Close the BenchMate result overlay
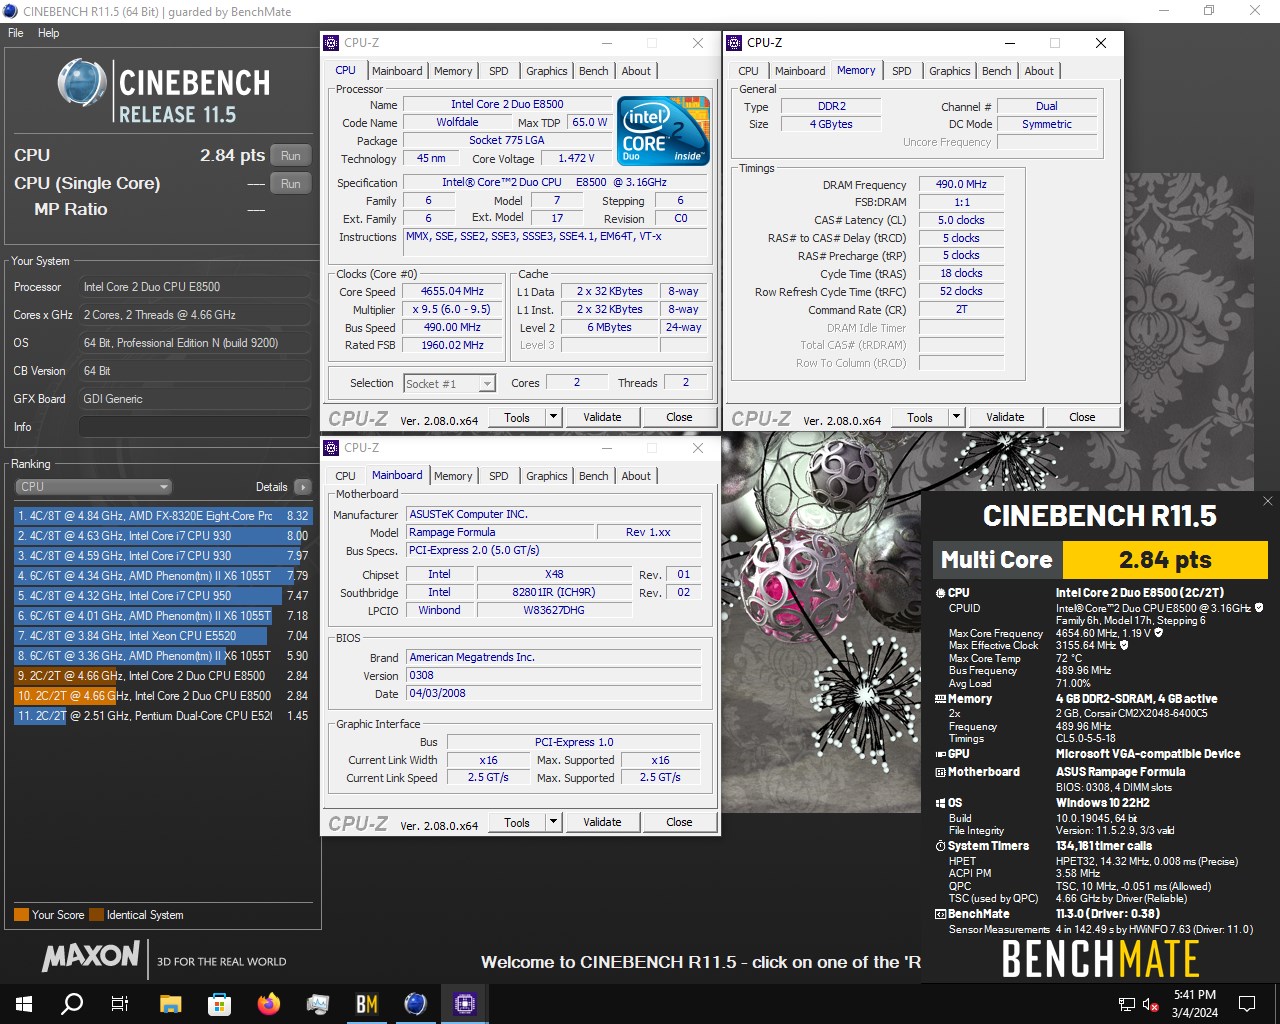 point(1268,501)
